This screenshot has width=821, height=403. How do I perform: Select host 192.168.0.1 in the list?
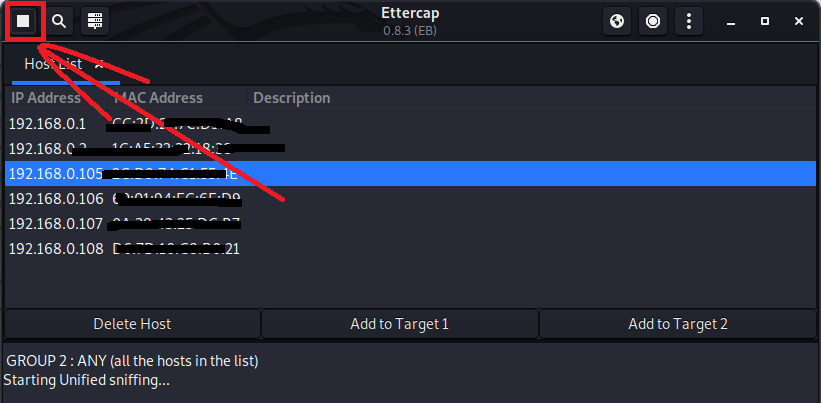[x=48, y=124]
